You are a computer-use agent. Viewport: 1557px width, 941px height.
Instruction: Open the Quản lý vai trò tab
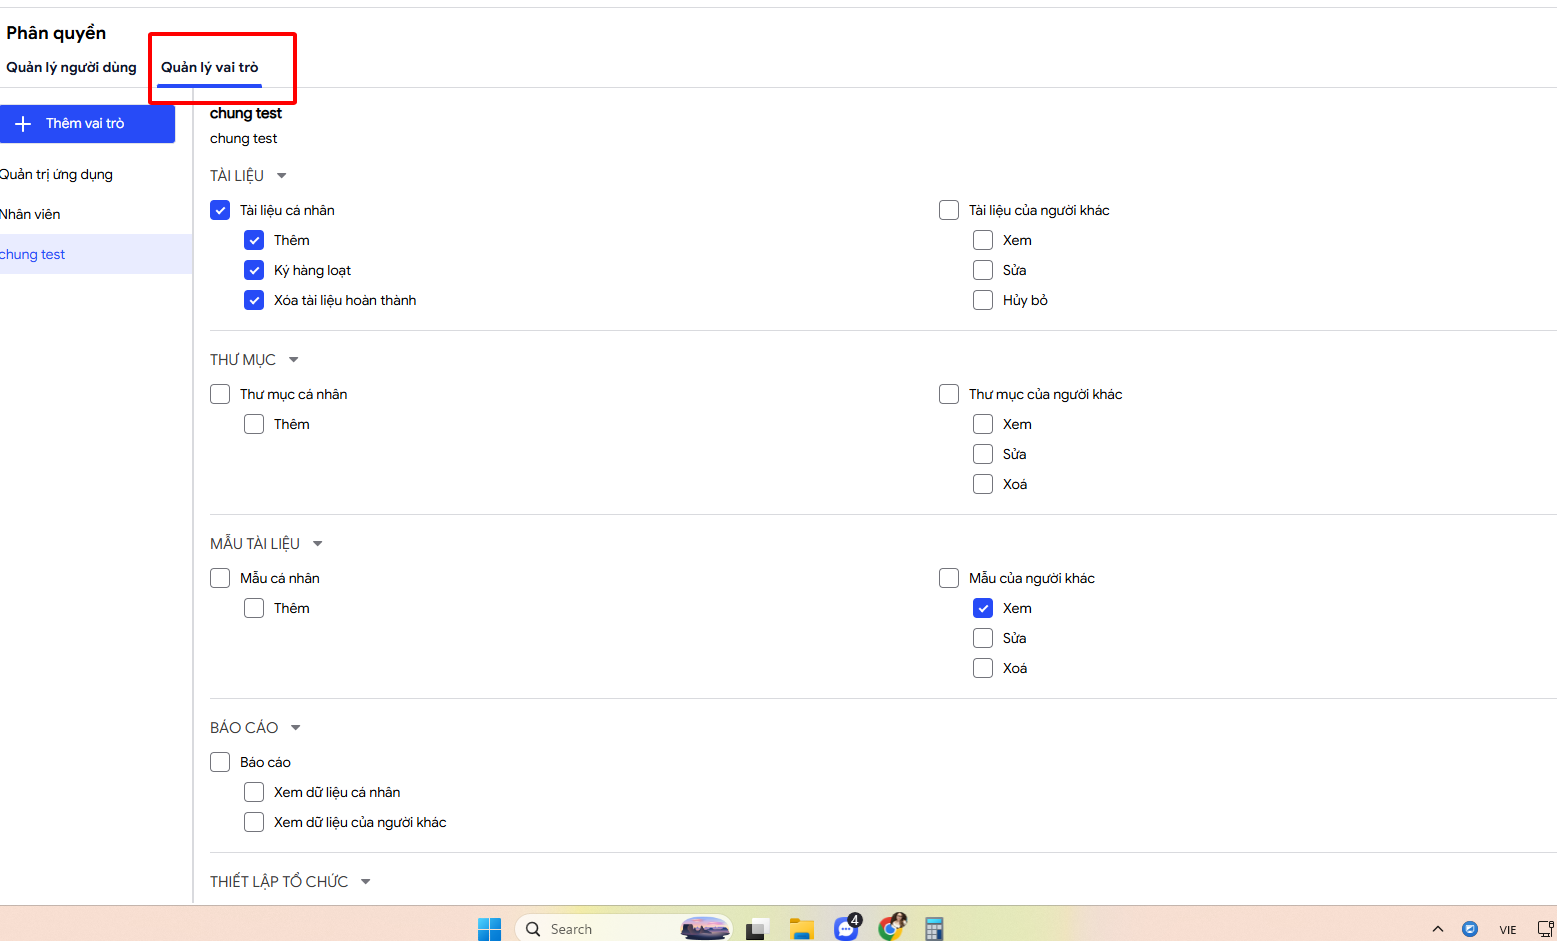point(210,67)
